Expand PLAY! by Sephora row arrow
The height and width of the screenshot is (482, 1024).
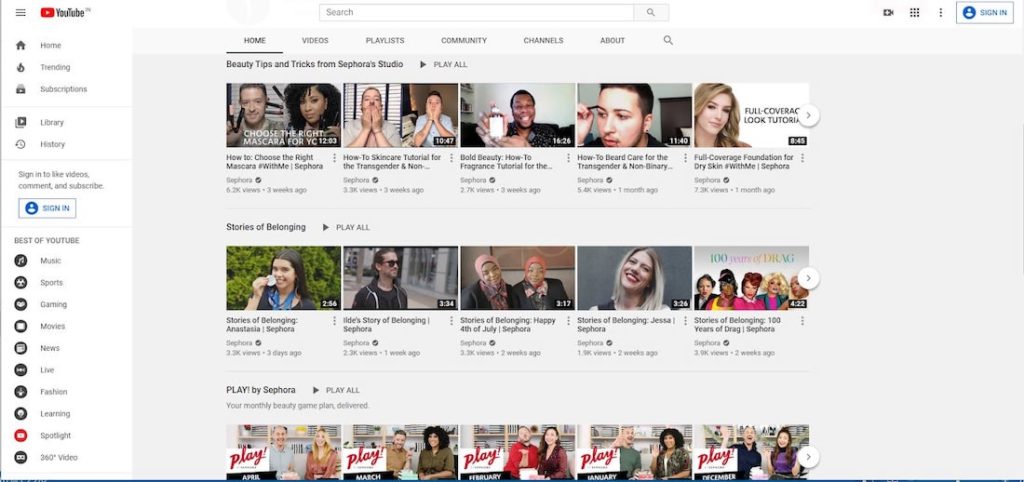click(809, 457)
